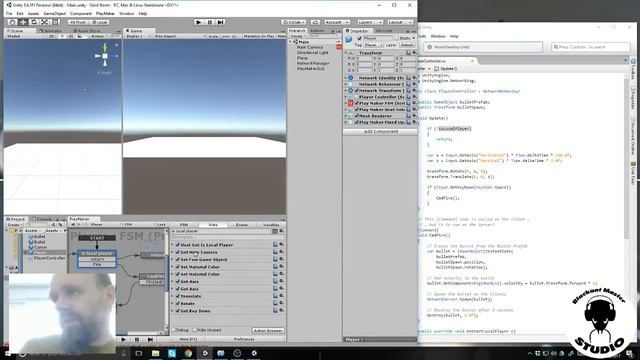Toggle Play Maker FSM component checkbox
This screenshot has height=360, width=640.
356,103
